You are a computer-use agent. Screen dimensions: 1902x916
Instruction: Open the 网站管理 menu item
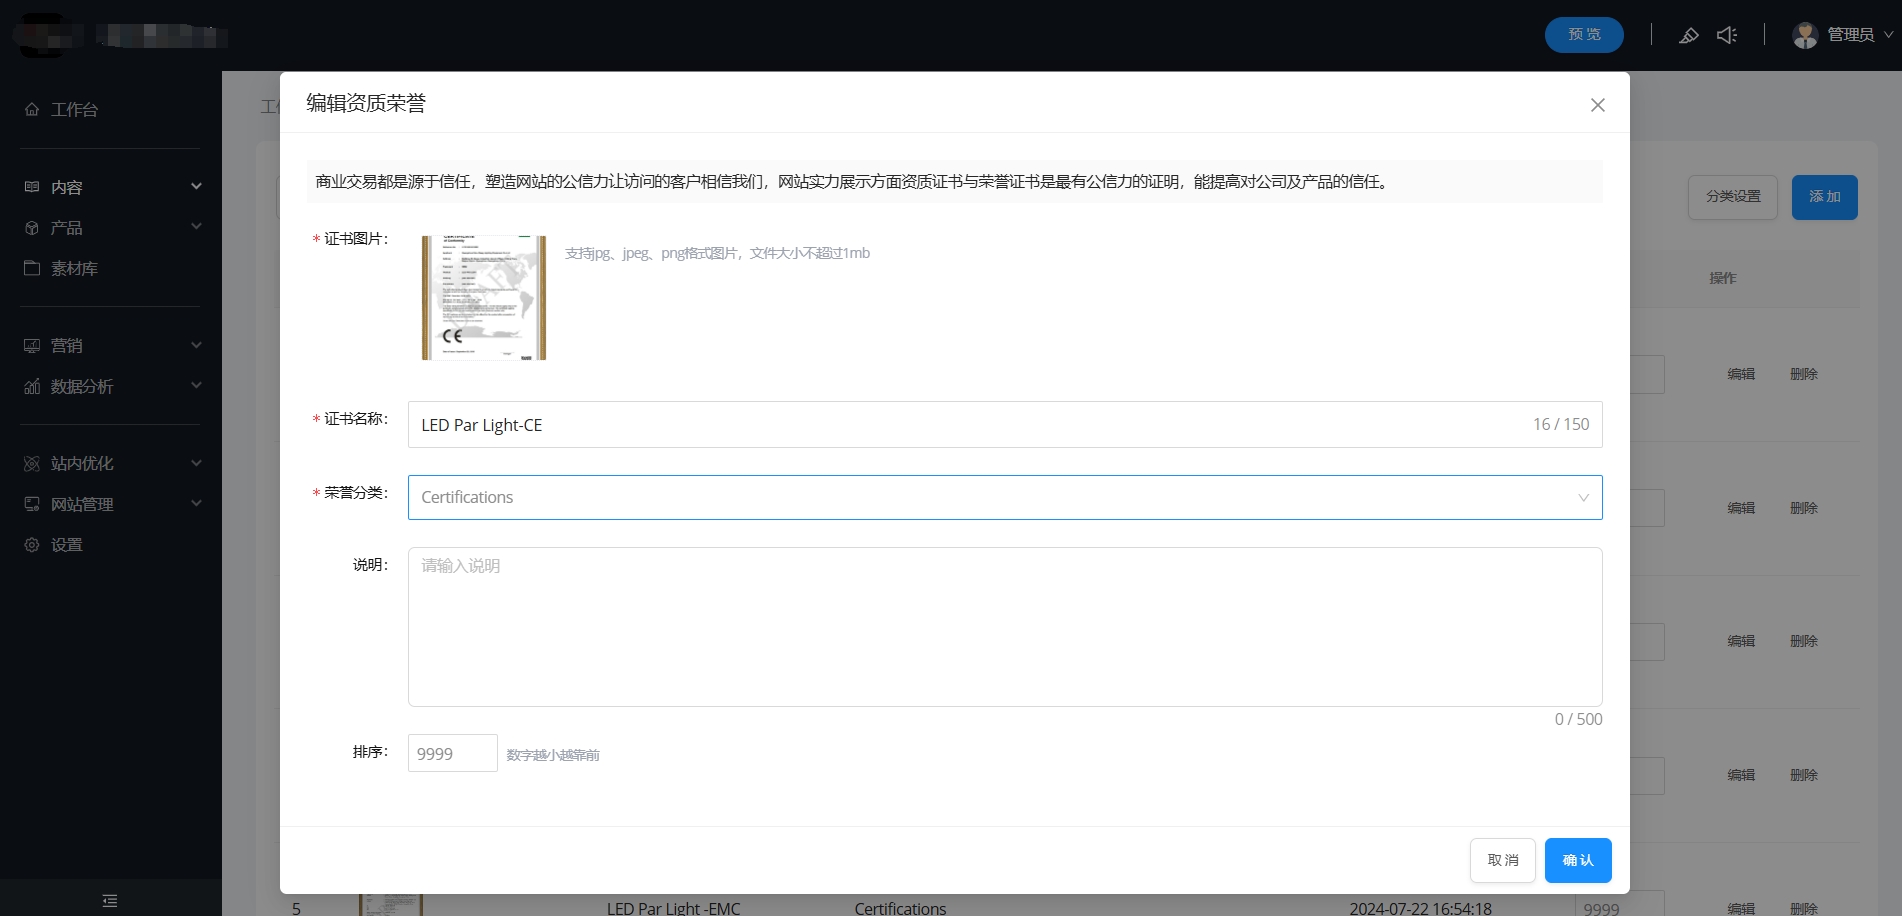coord(110,505)
